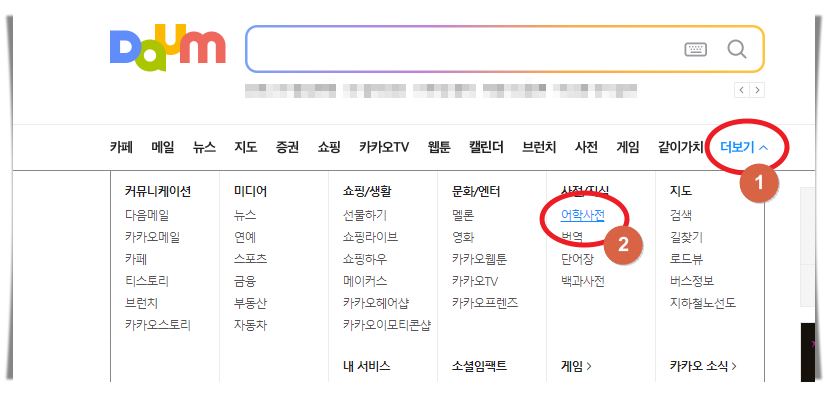Screen dimensions: 828x395
Task: Open 카페 under 커뮤니케이션 column
Action: pos(136,259)
